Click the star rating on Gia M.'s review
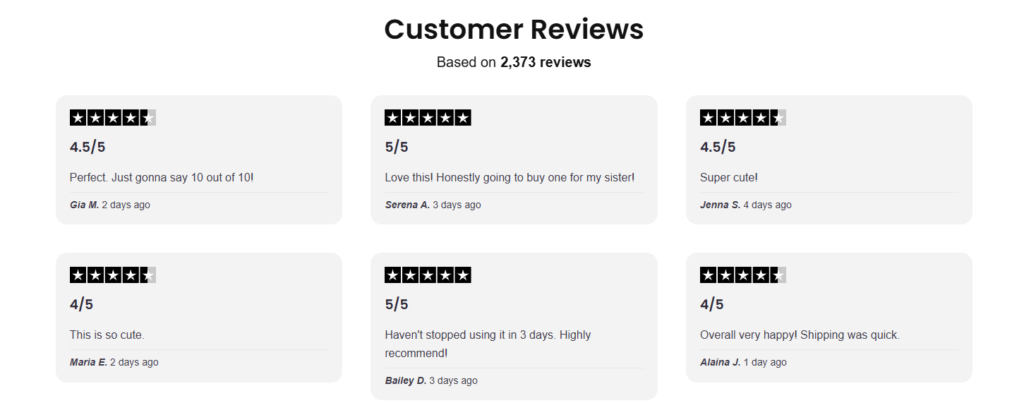 [x=112, y=118]
